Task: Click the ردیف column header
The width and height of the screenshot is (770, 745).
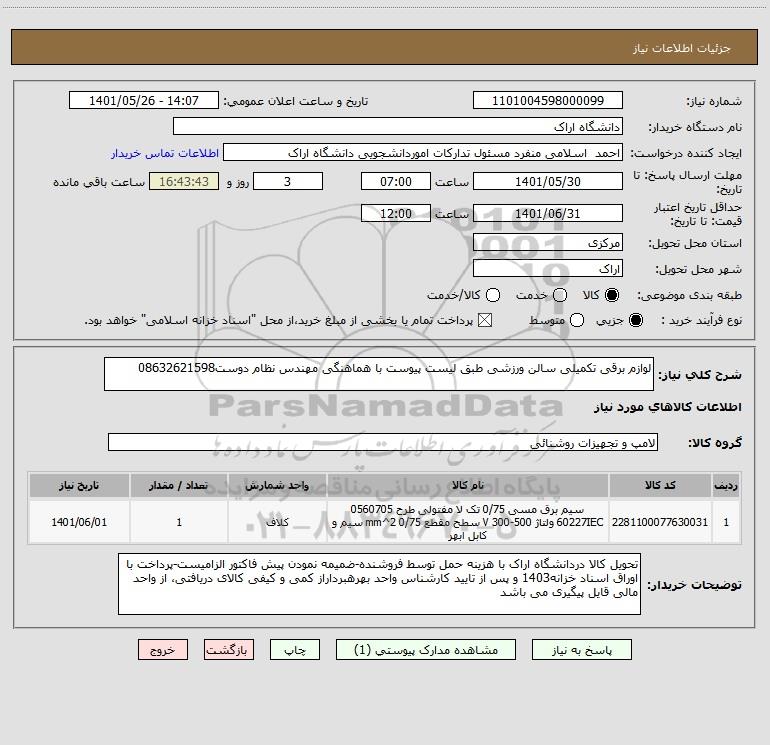Action: pos(726,486)
